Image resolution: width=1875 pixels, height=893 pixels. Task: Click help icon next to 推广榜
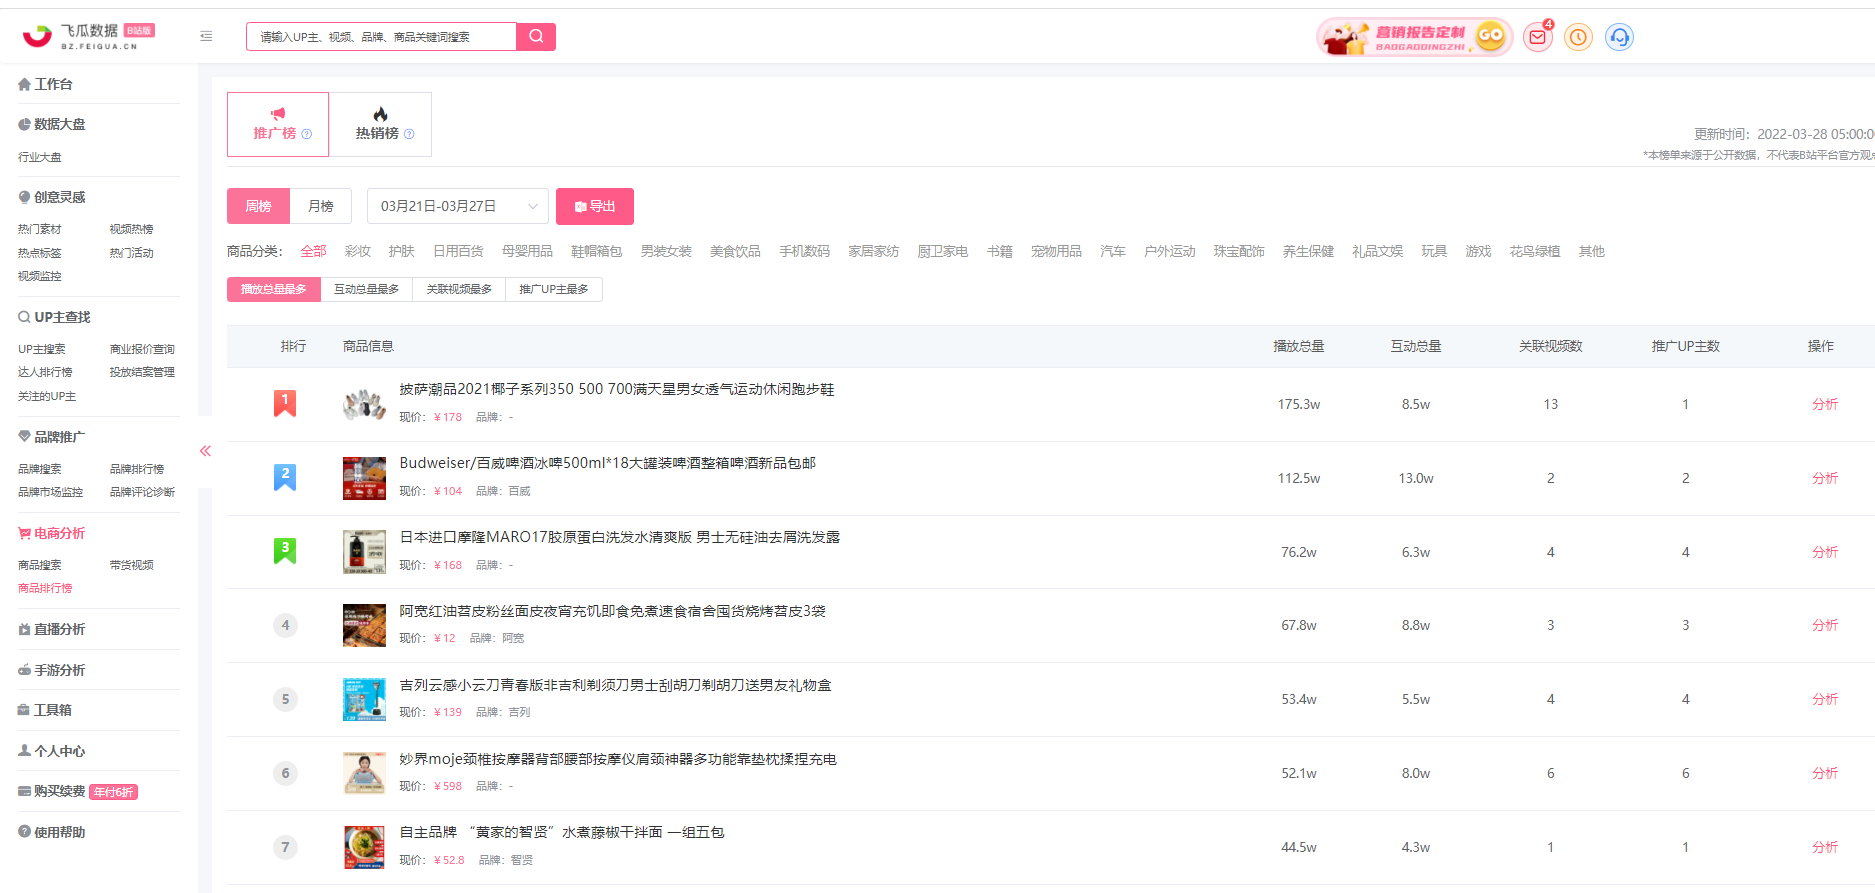[x=307, y=134]
